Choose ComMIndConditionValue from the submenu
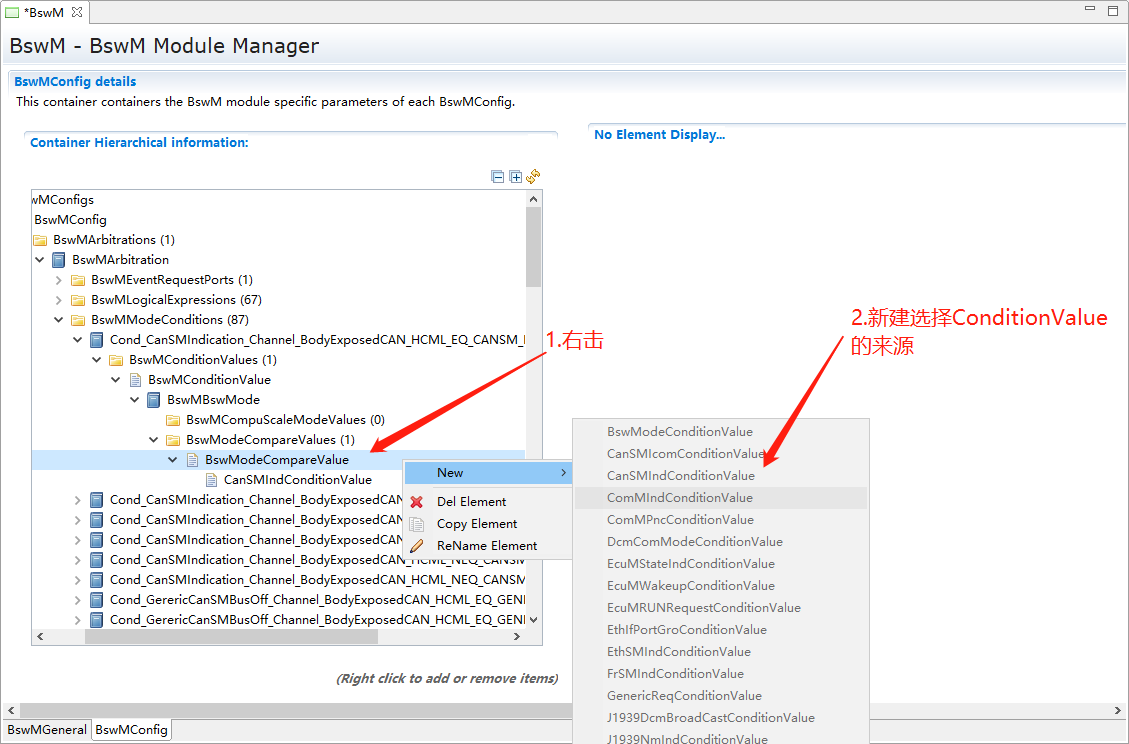The height and width of the screenshot is (744, 1129). (680, 498)
